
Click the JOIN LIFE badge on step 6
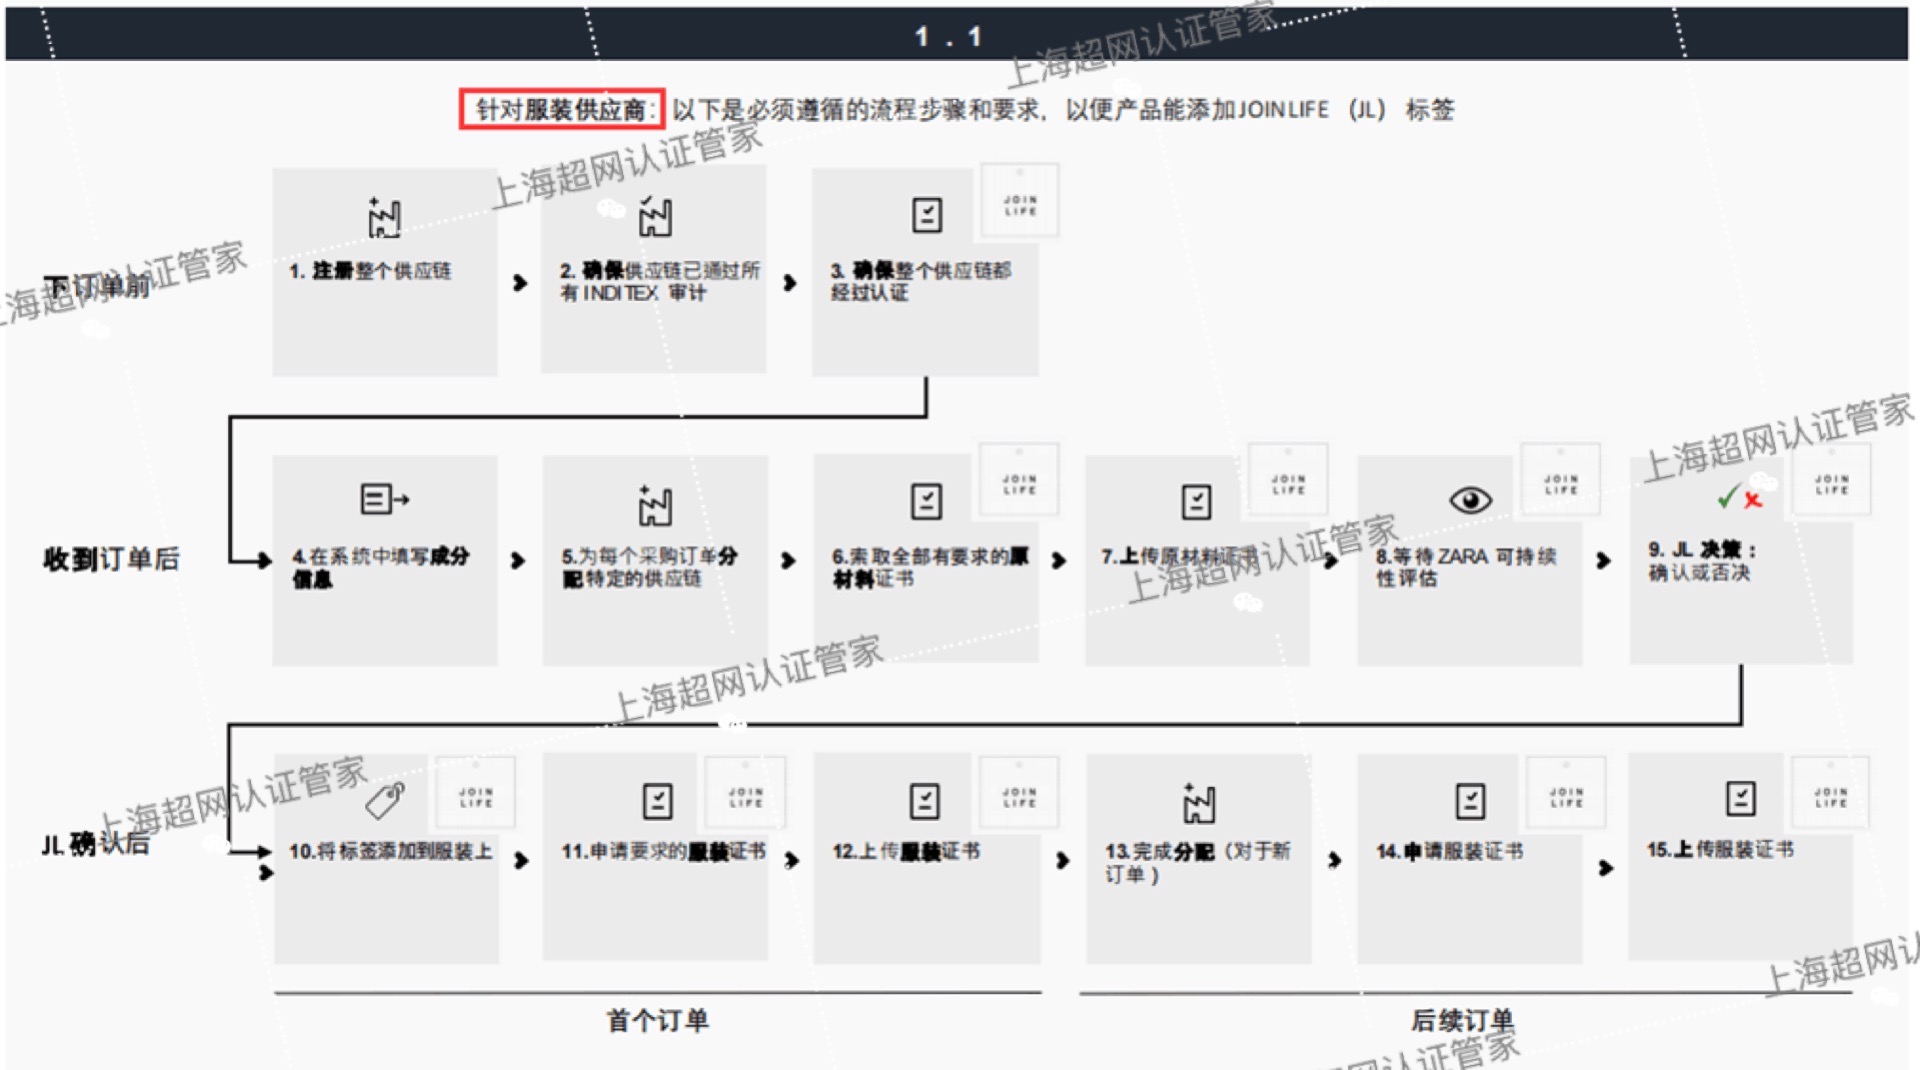(1020, 481)
